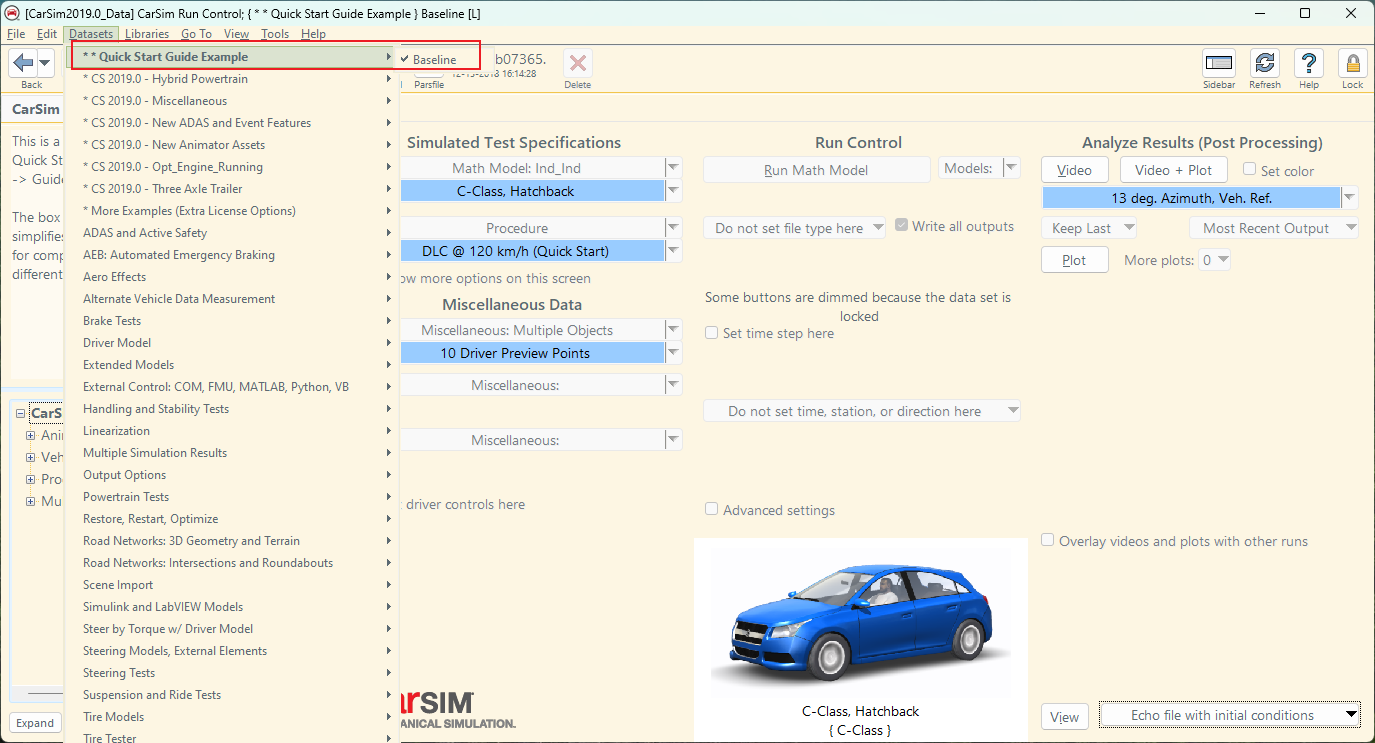
Task: Click the Lock padlock icon
Action: [1352, 63]
